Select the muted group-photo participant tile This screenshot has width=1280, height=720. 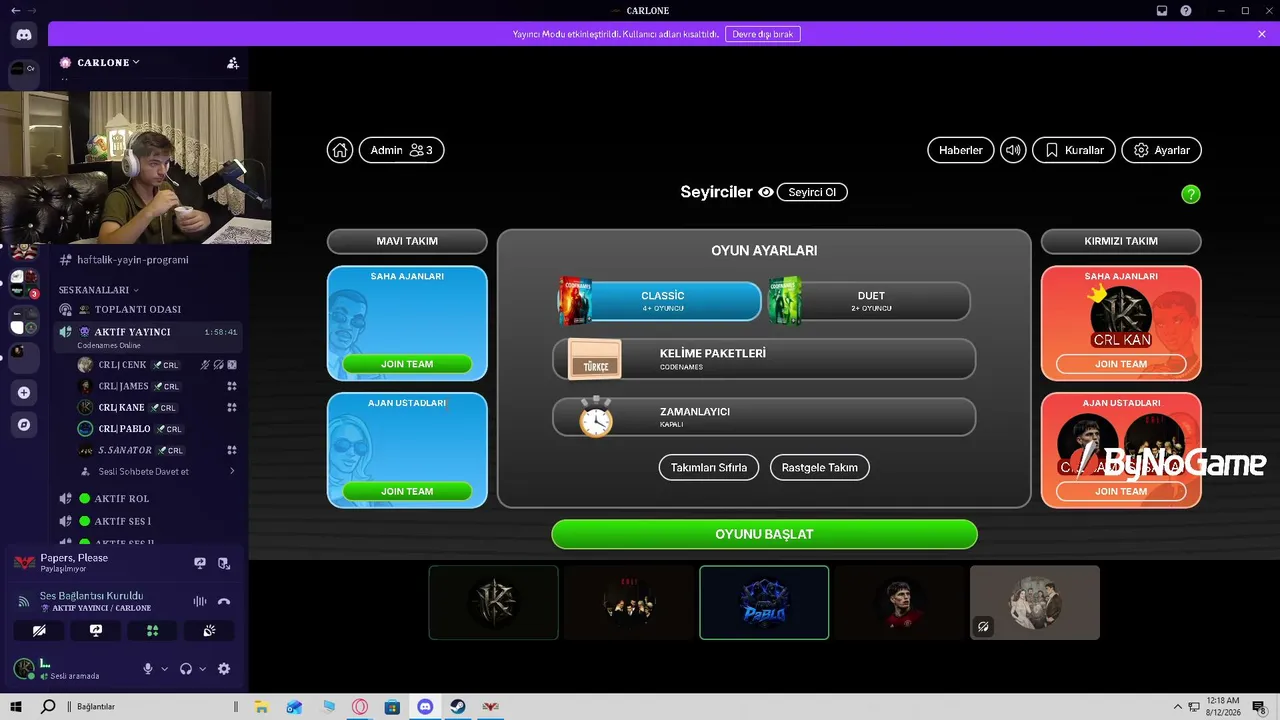click(1035, 602)
